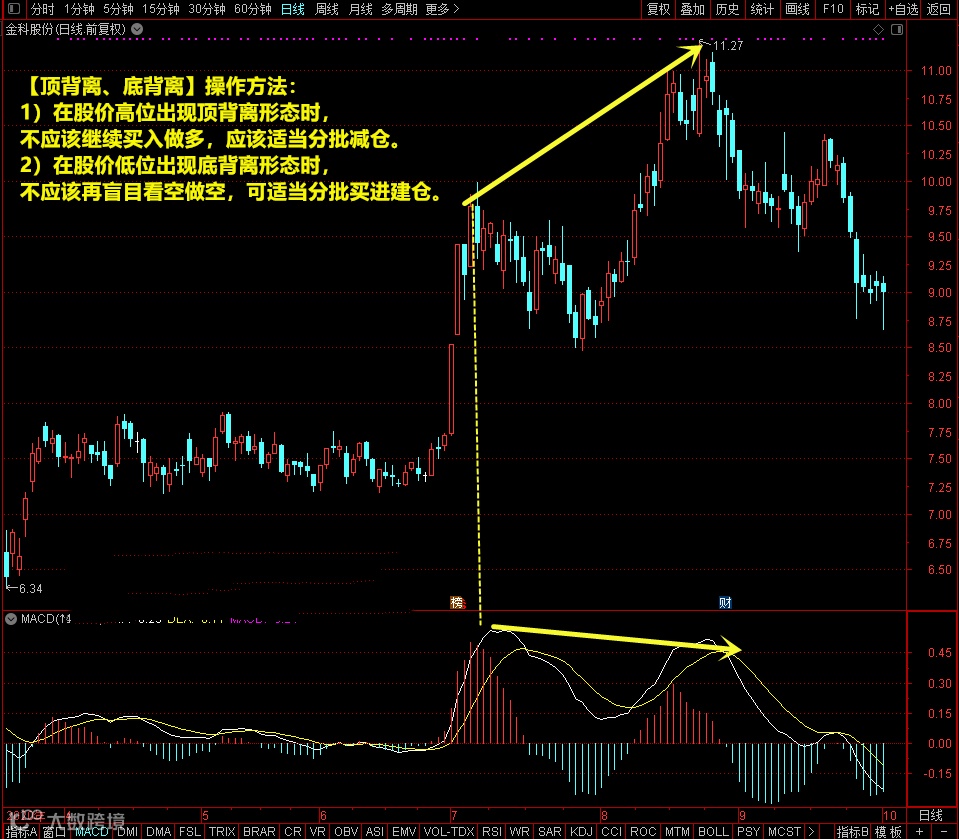Select the ASI indicator tab
This screenshot has width=959, height=839.
pos(374,832)
